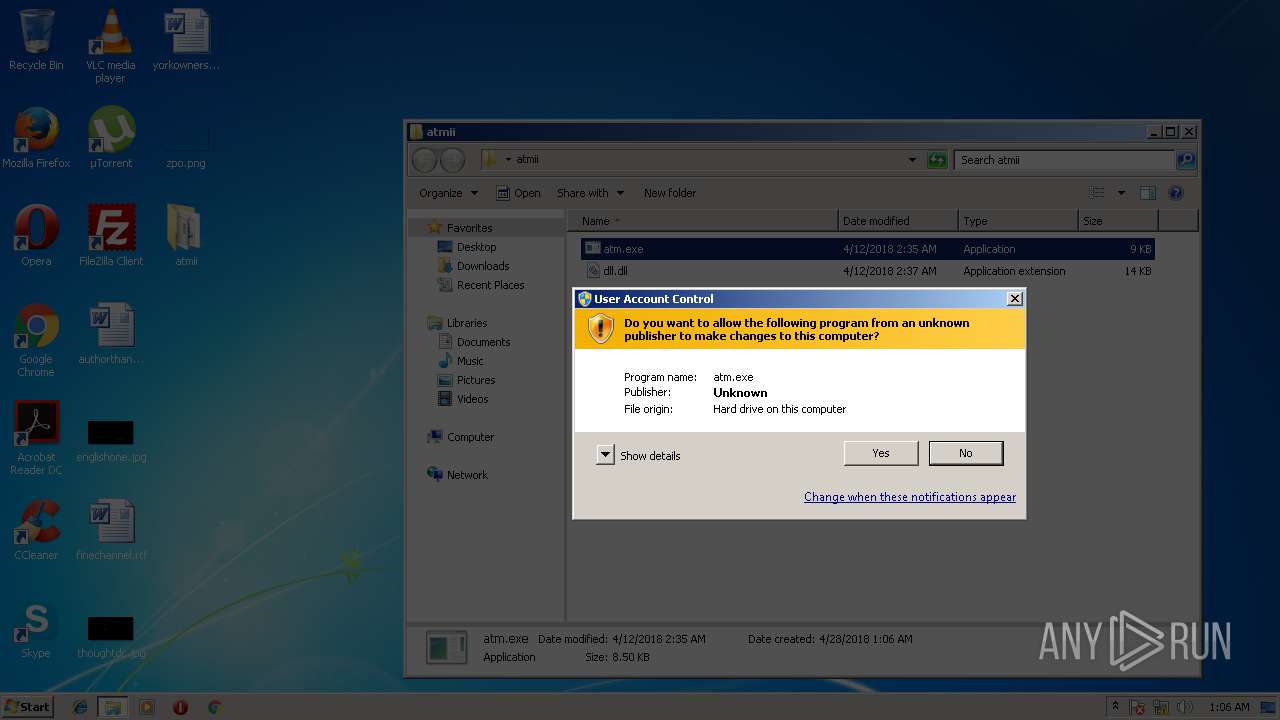Image resolution: width=1280 pixels, height=720 pixels.
Task: Allow atm.exe by clicking Yes
Action: pyautogui.click(x=881, y=453)
